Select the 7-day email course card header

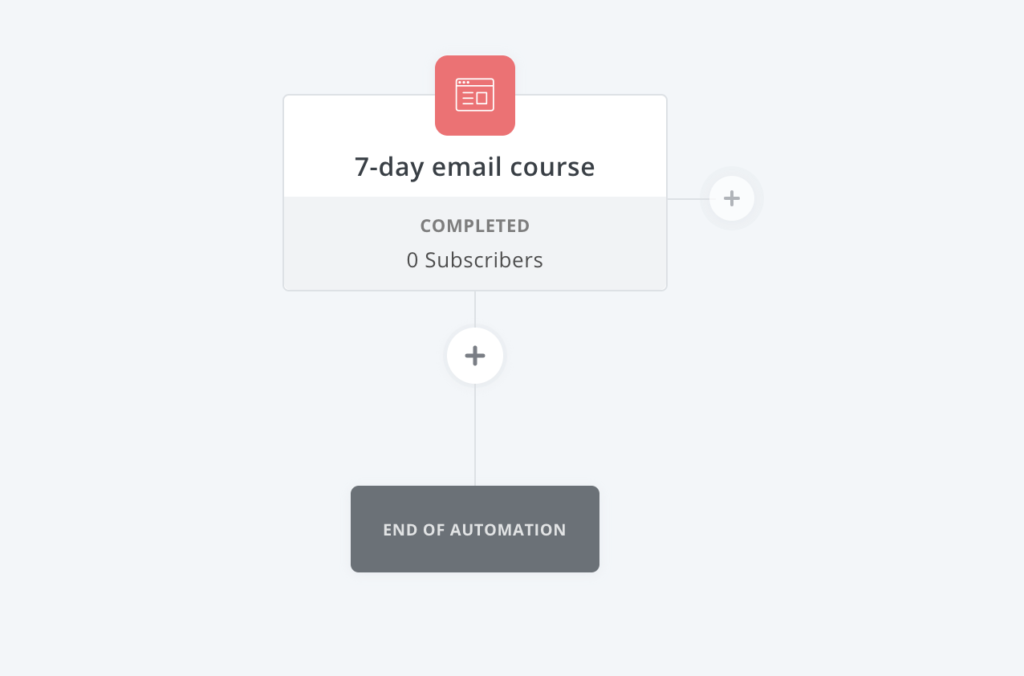pos(475,146)
